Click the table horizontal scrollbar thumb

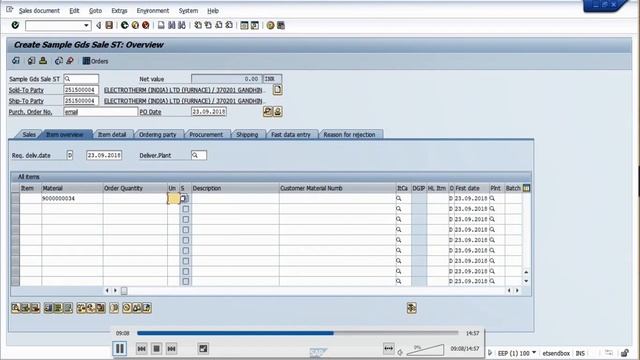[x=124, y=291]
